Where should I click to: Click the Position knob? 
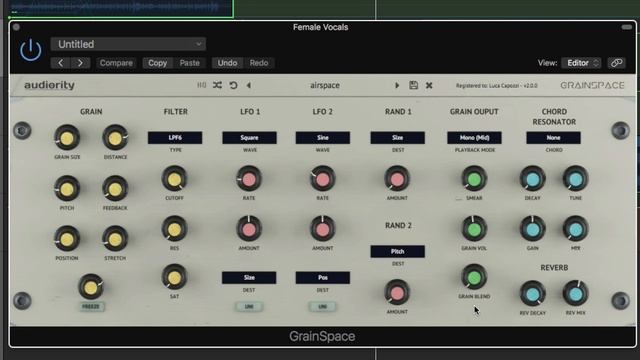67,239
